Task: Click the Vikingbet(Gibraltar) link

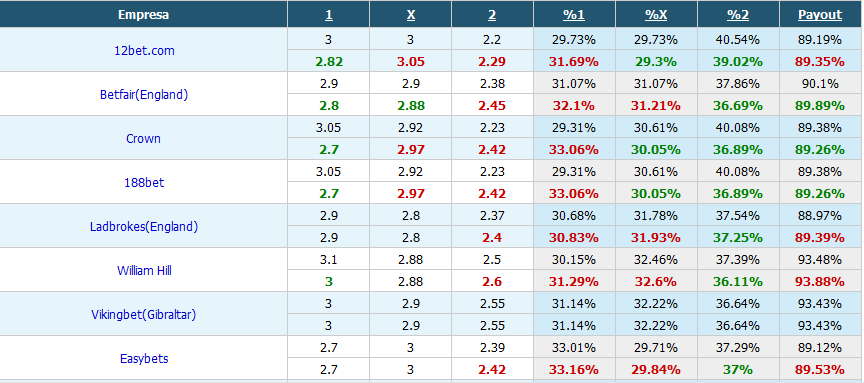Action: point(144,315)
